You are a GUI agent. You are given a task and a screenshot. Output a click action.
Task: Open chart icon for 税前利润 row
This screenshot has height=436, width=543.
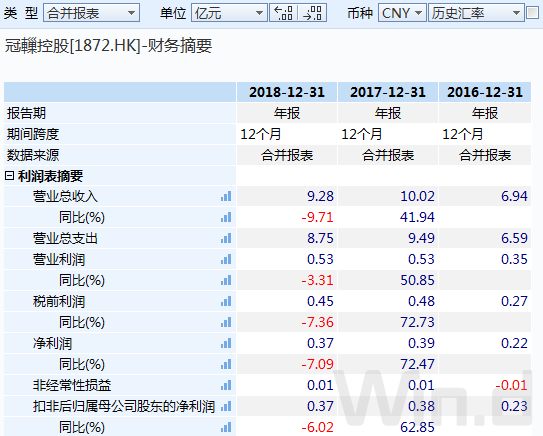[x=226, y=301]
